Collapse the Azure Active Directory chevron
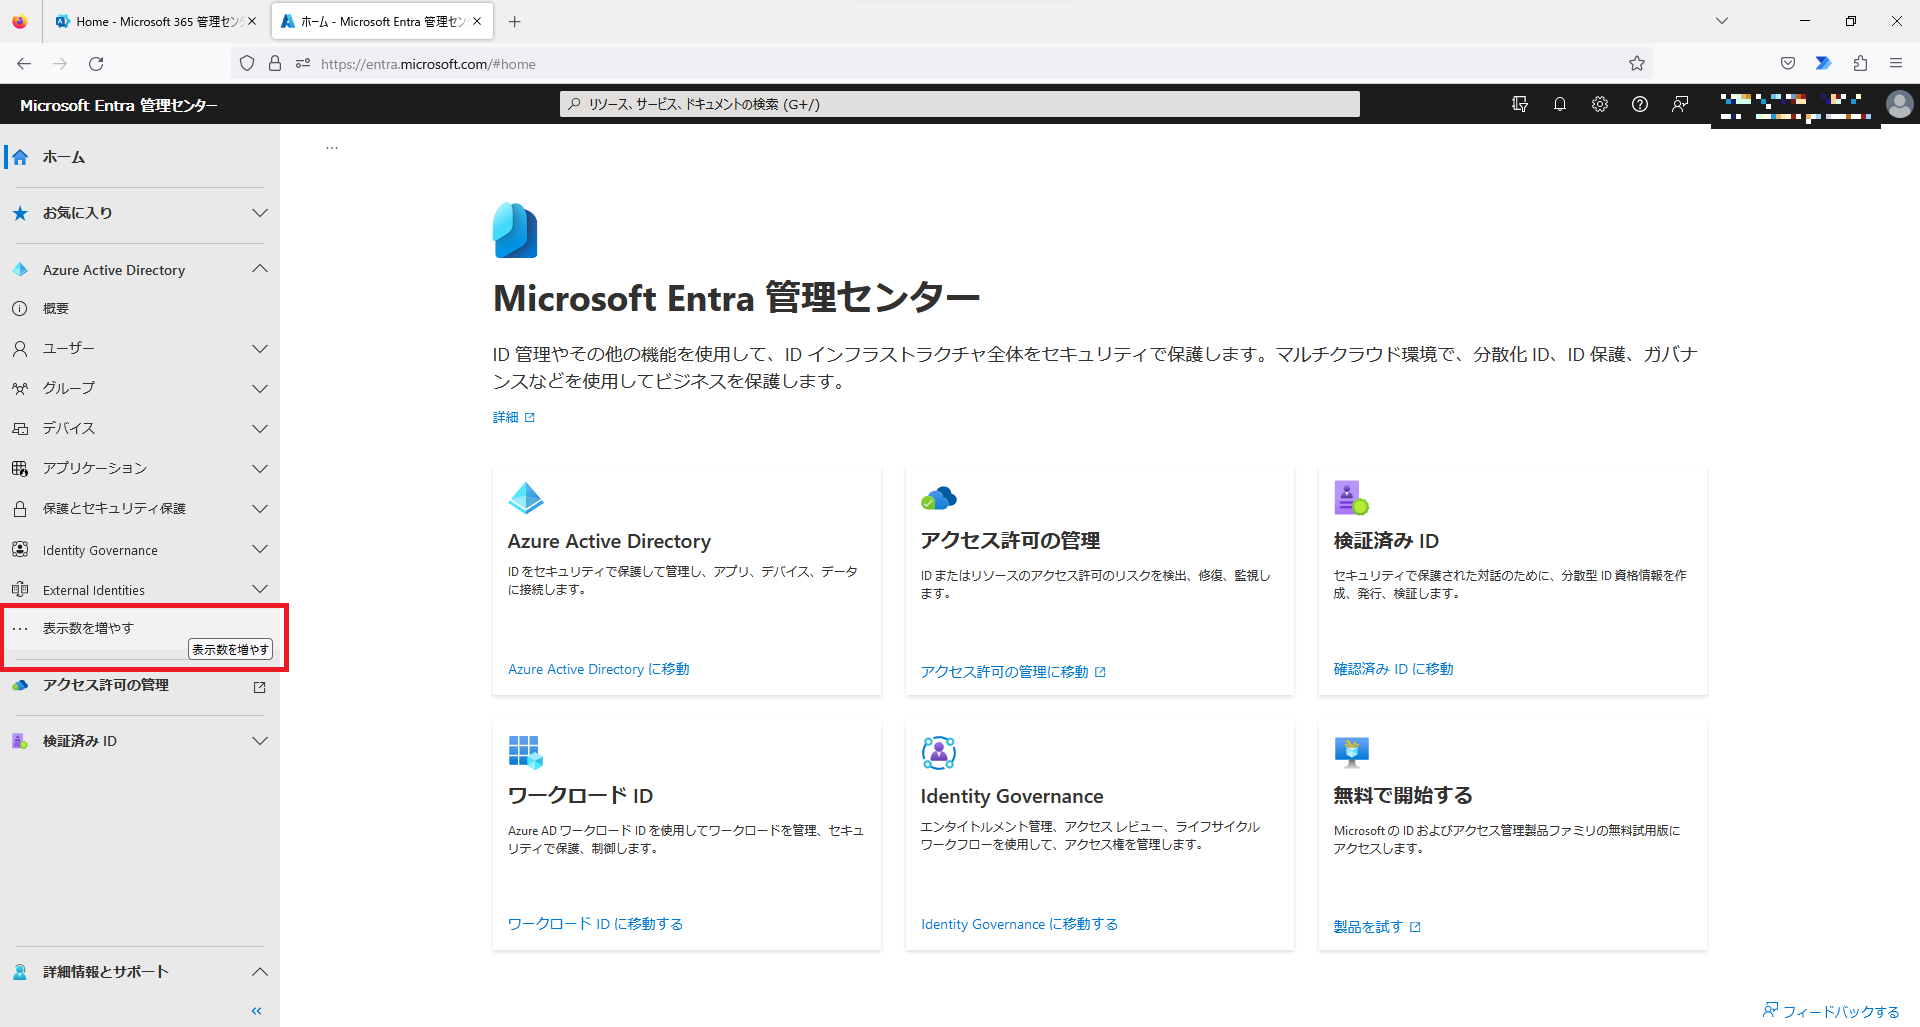1920x1027 pixels. [260, 269]
